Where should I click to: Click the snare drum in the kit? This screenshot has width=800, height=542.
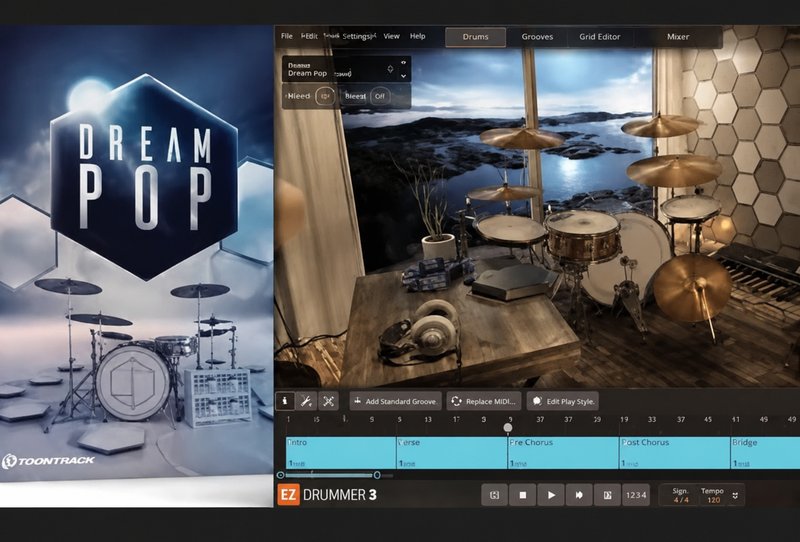[583, 237]
